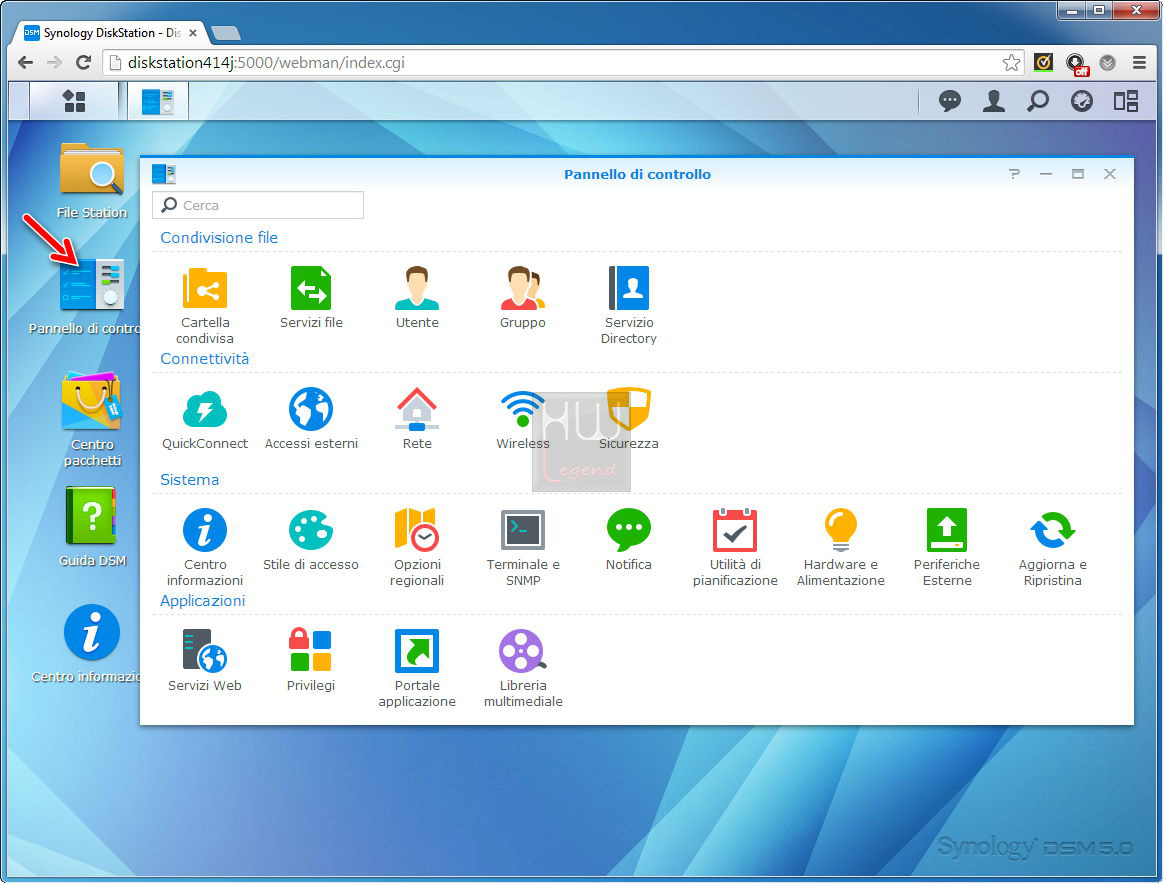Open Terminale e SNMP
This screenshot has height=884, width=1164.
(523, 547)
